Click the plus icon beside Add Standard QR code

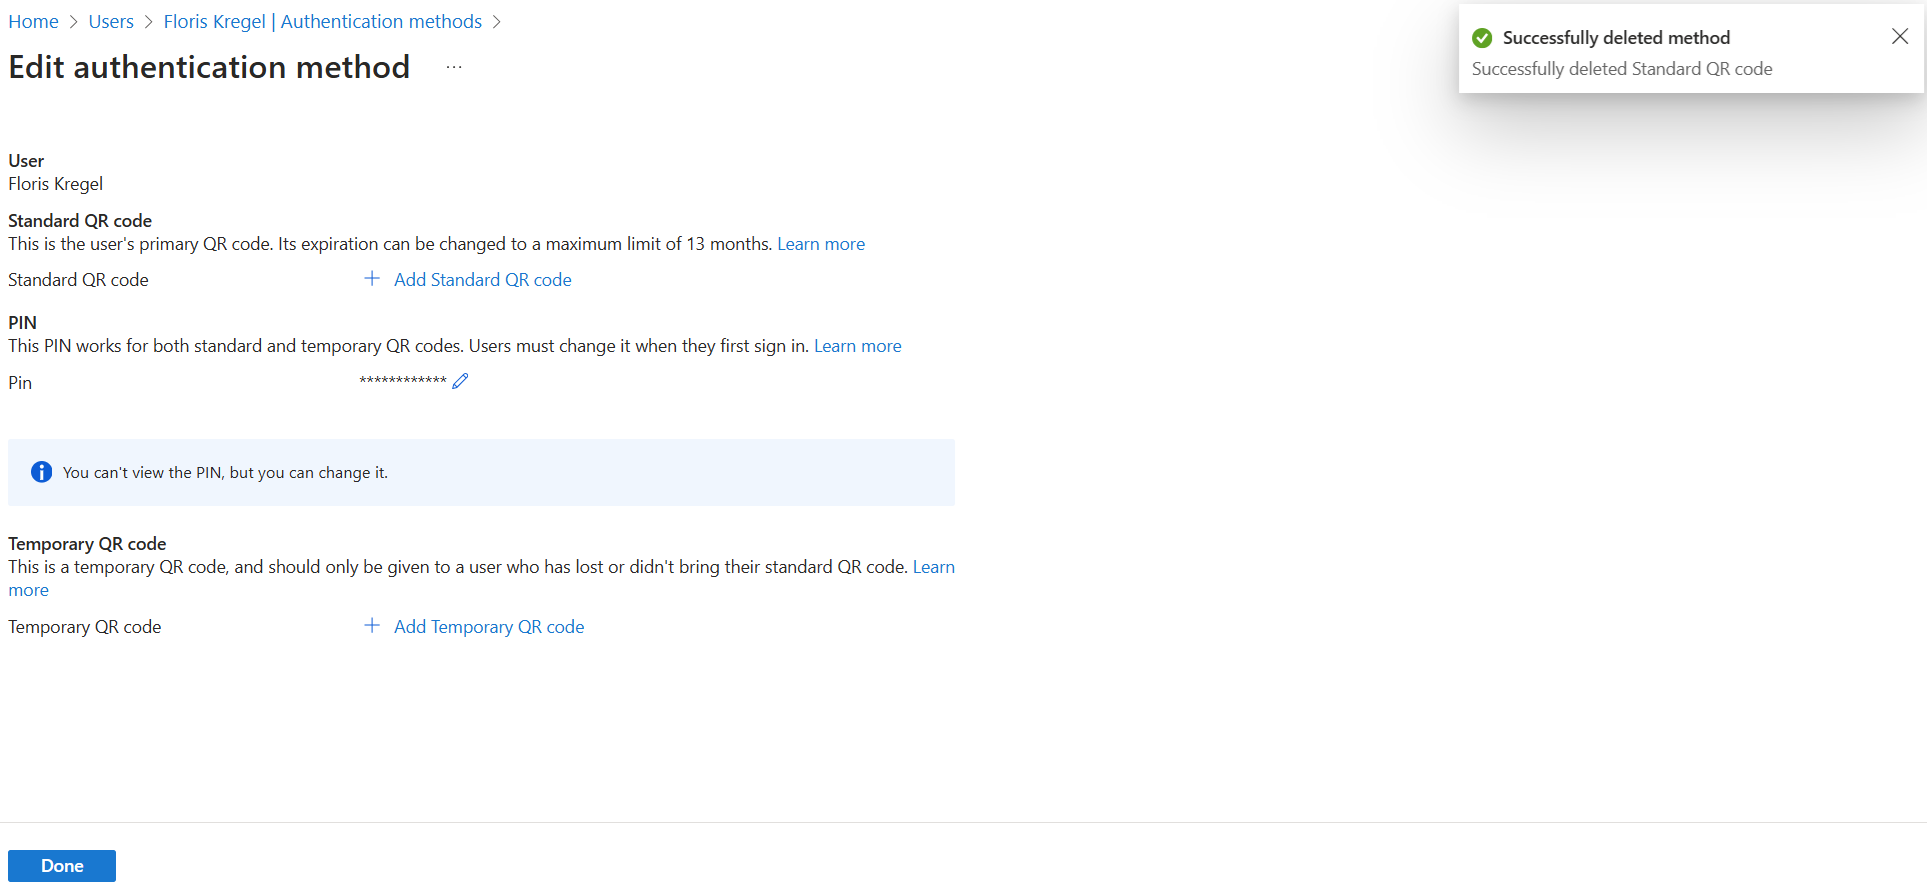(372, 279)
